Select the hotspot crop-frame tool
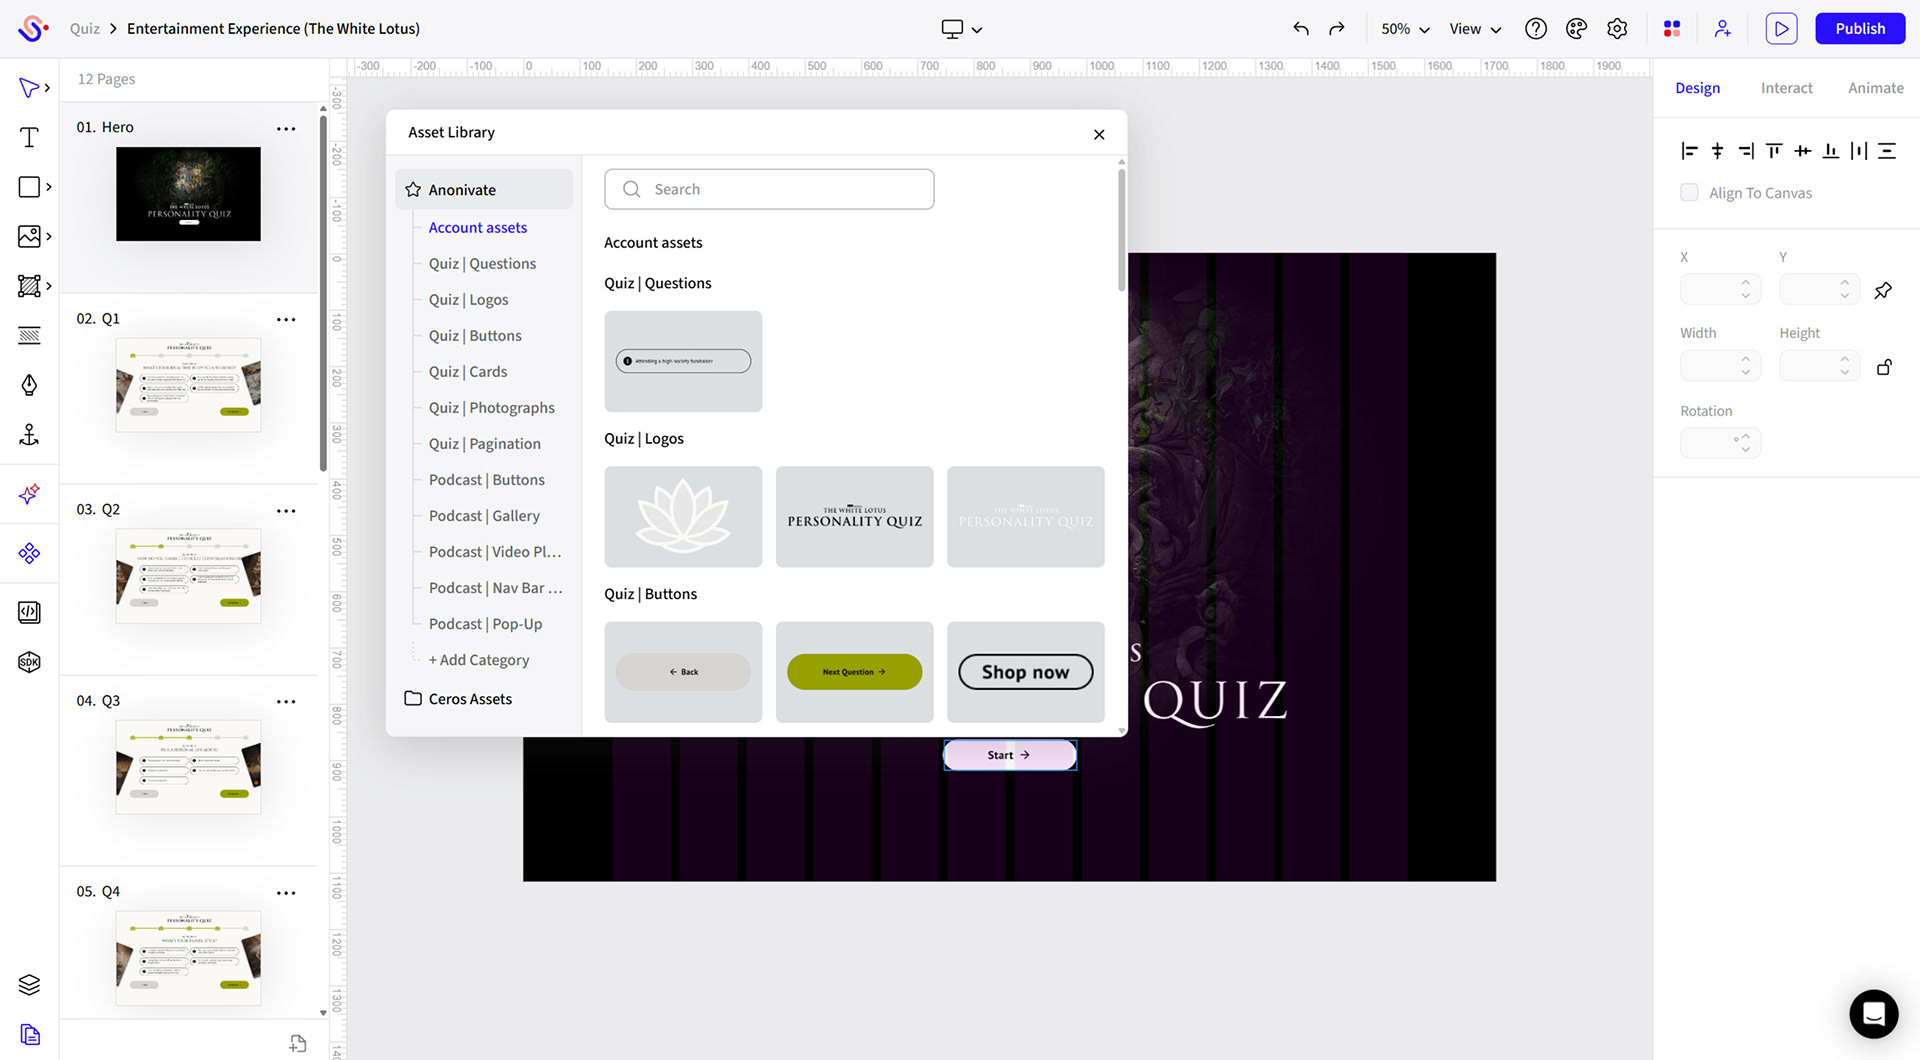The height and width of the screenshot is (1060, 1920). (x=29, y=286)
